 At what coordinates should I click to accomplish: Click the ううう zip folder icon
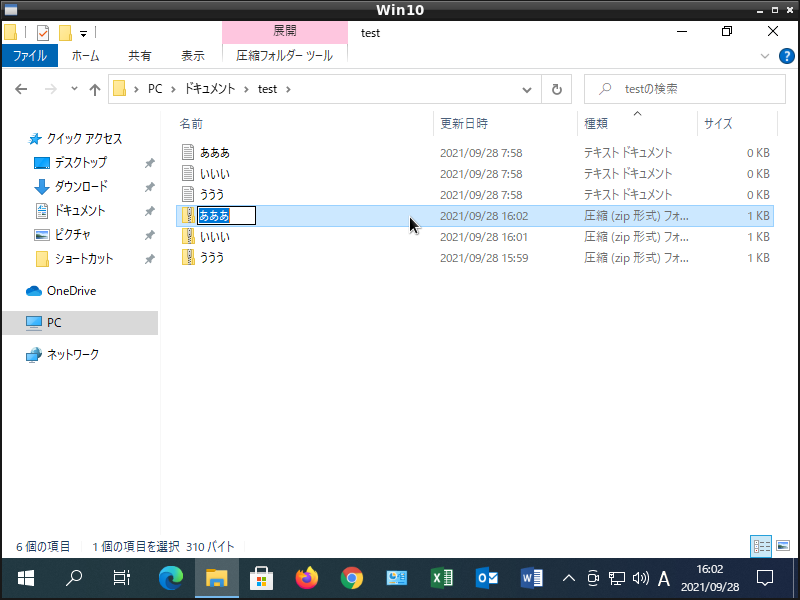pyautogui.click(x=188, y=258)
